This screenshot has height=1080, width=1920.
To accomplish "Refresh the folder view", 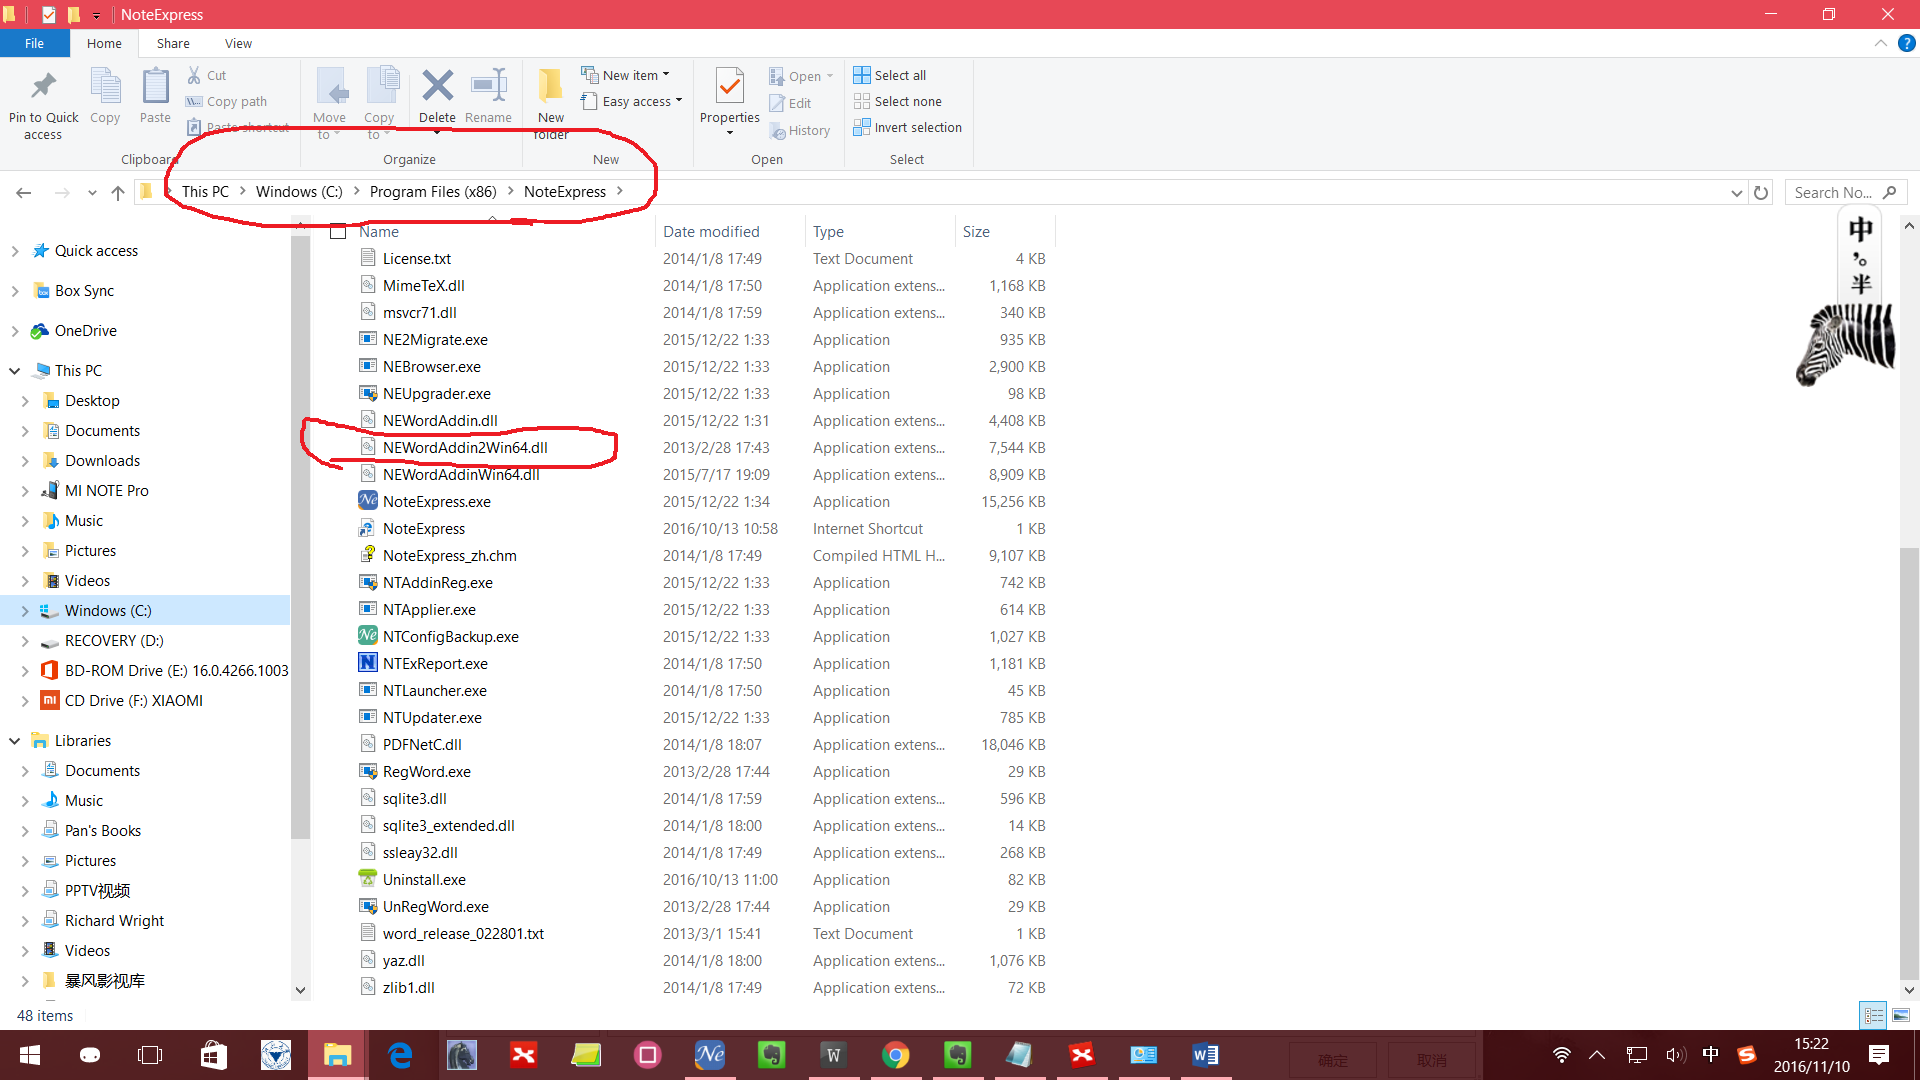I will [x=1761, y=192].
